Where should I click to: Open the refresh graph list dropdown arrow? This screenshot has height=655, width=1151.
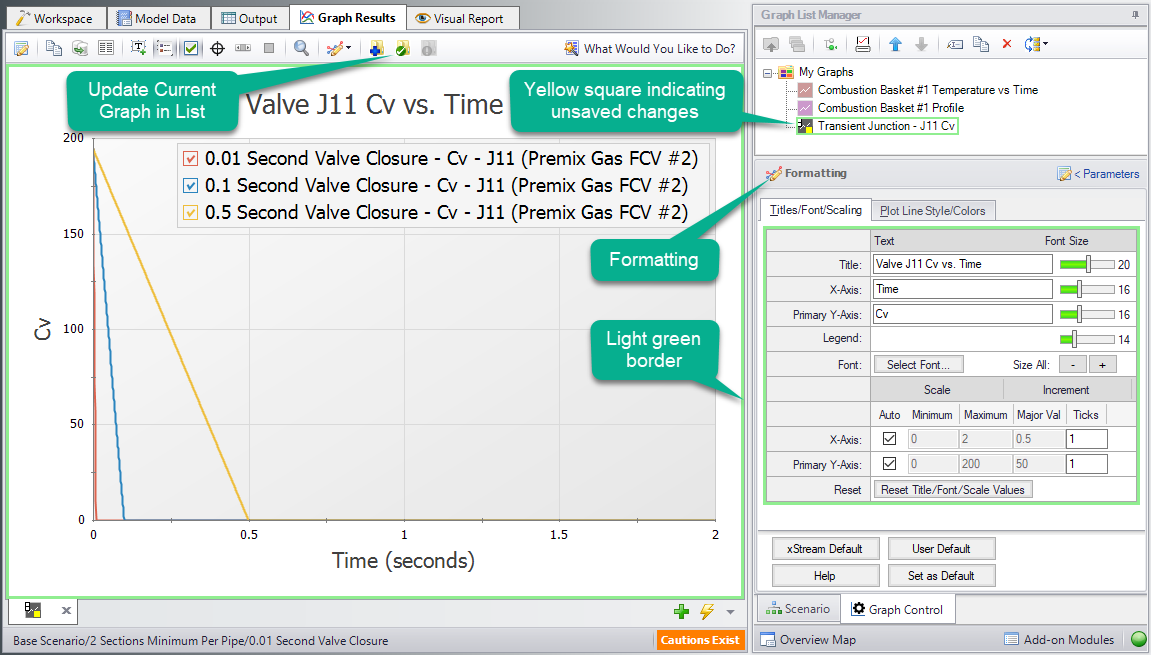tap(1044, 44)
